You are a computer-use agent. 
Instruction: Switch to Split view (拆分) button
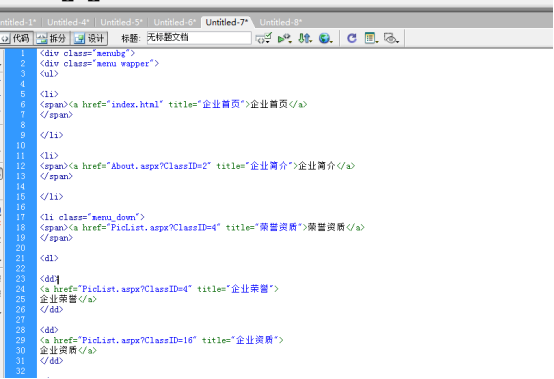pos(52,38)
